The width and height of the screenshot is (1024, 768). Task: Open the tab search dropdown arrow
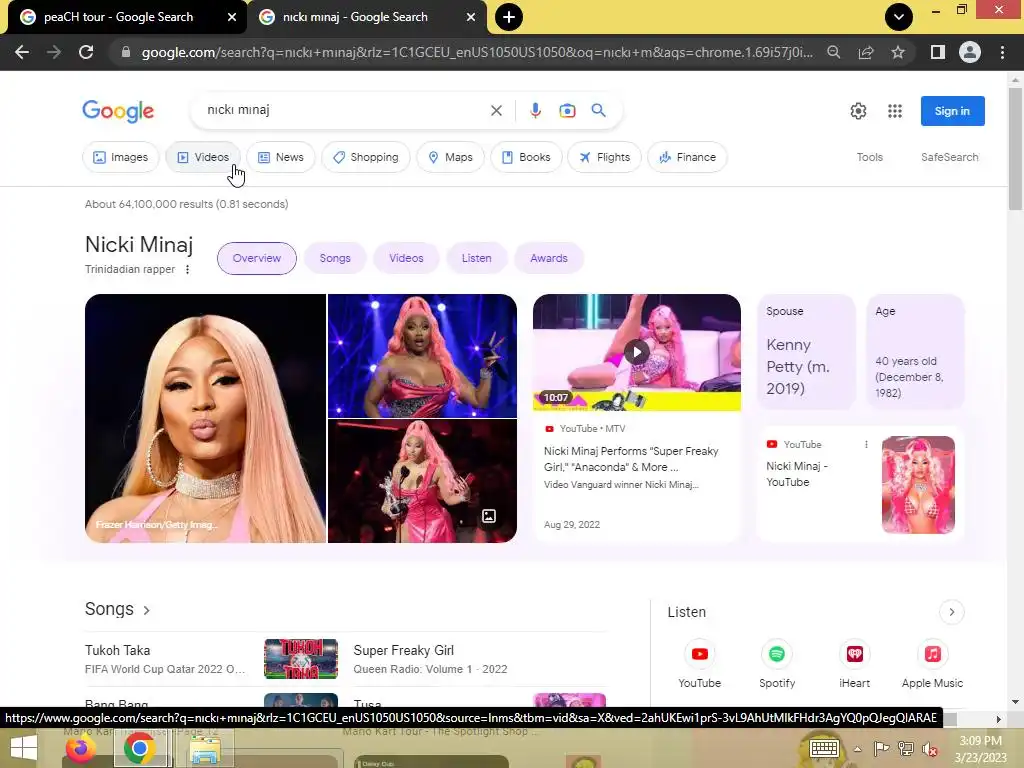(899, 17)
